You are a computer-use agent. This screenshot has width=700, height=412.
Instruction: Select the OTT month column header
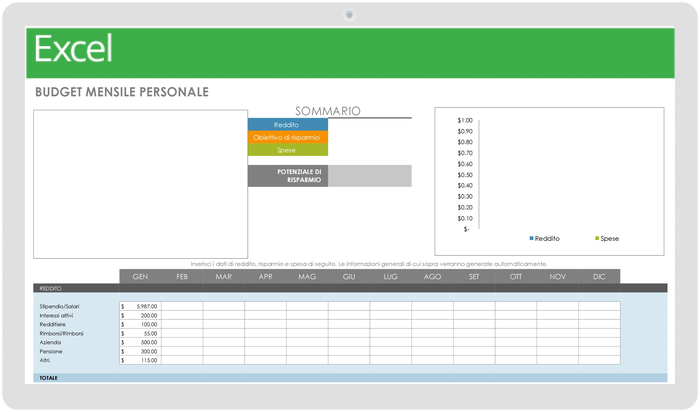(x=516, y=276)
